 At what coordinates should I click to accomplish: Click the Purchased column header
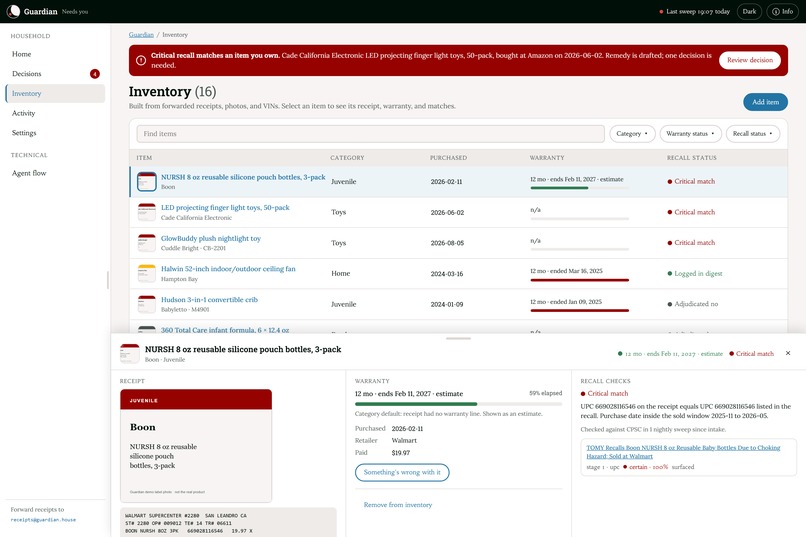tap(448, 158)
